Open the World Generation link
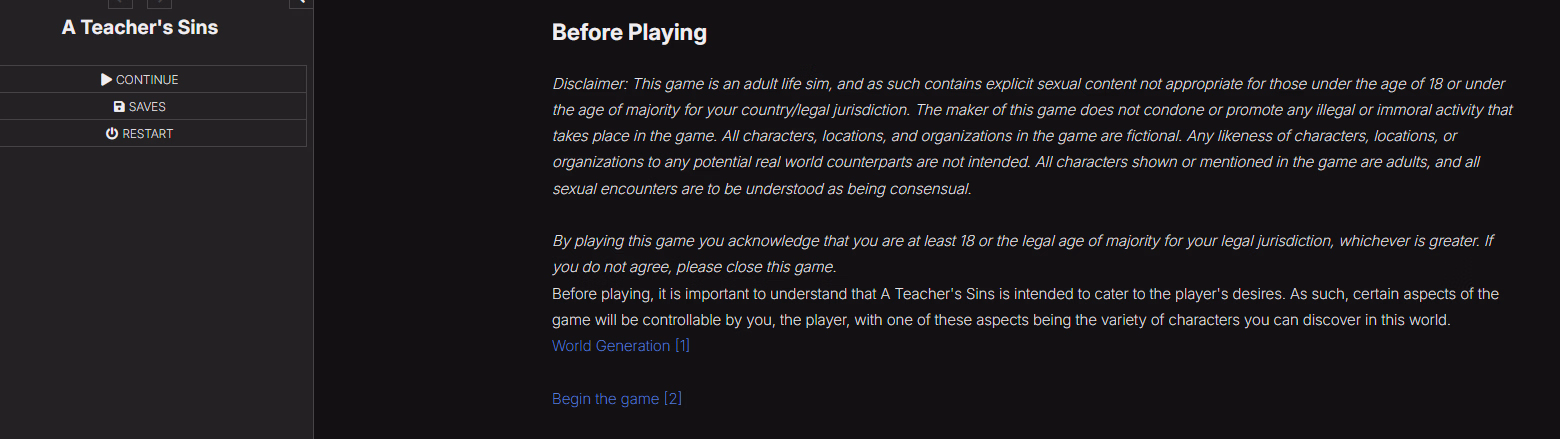 click(611, 346)
